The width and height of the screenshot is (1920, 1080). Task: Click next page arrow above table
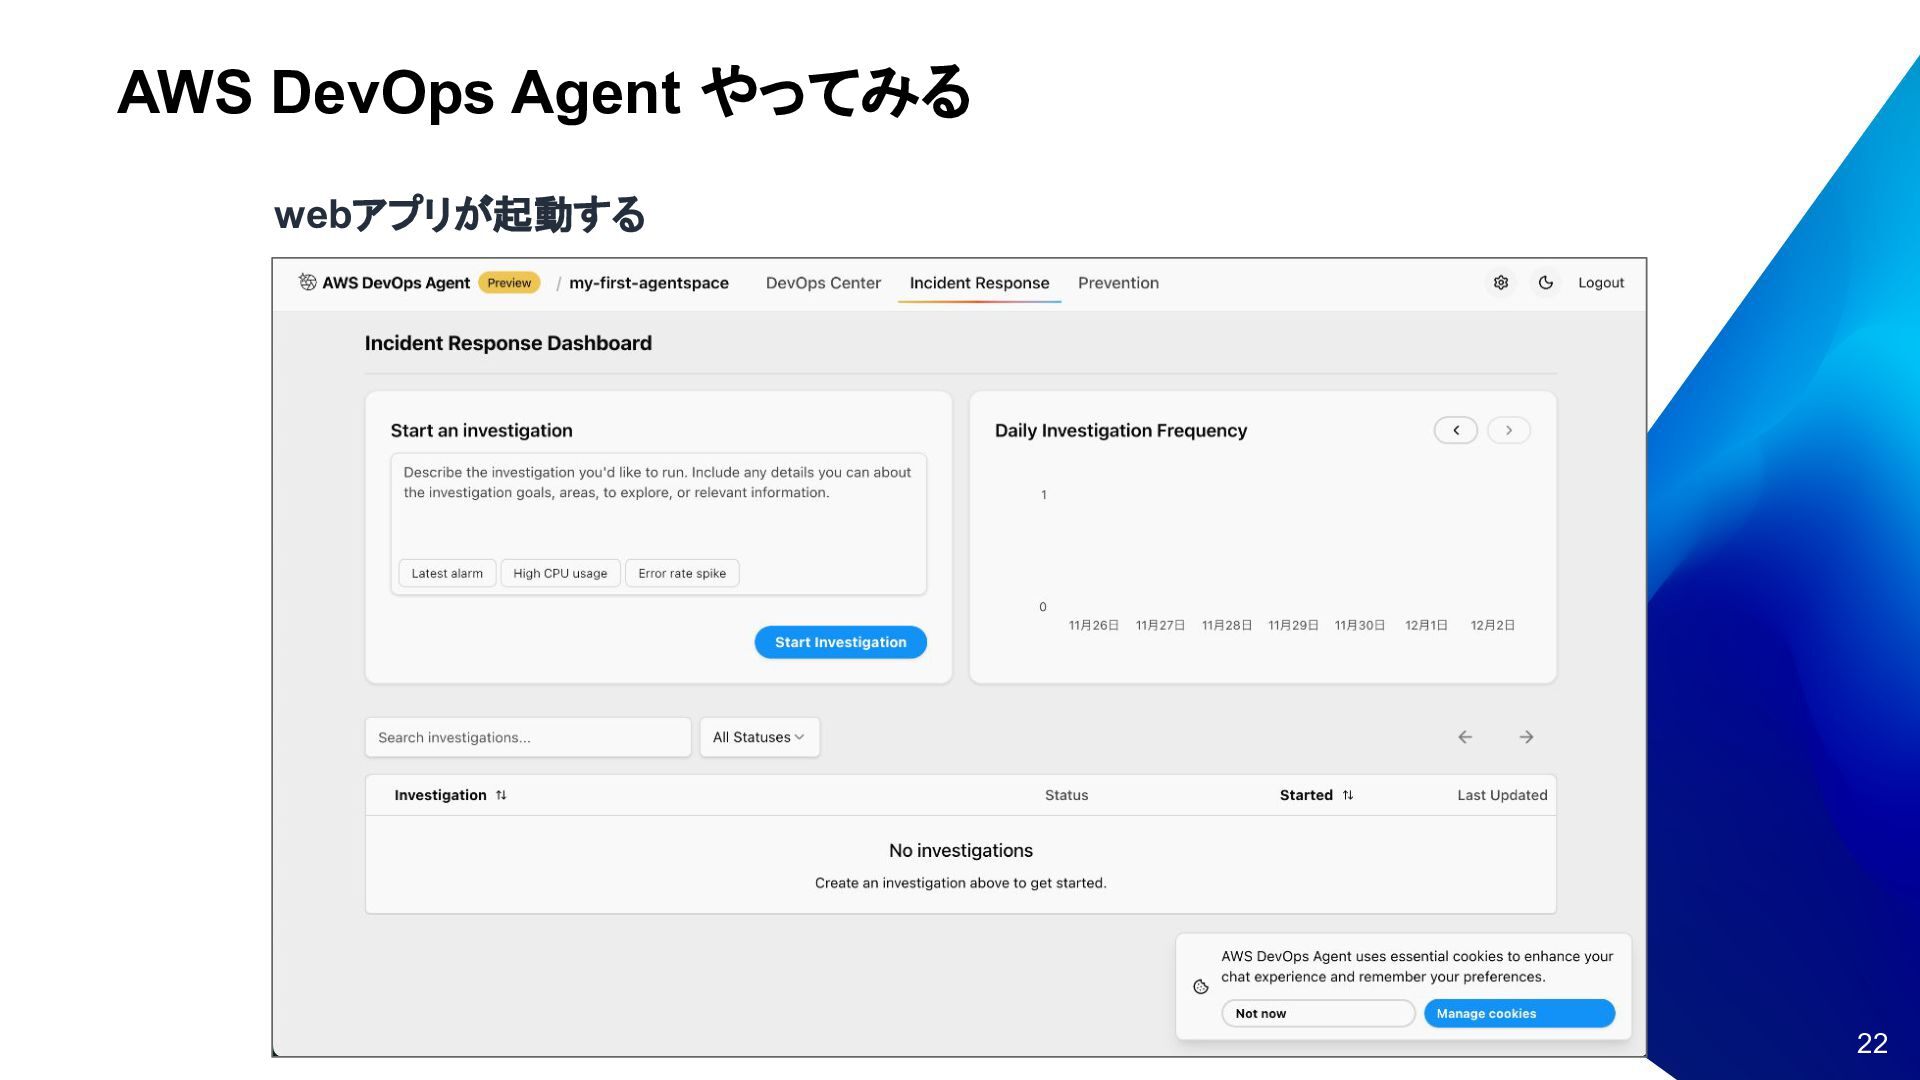tap(1526, 737)
